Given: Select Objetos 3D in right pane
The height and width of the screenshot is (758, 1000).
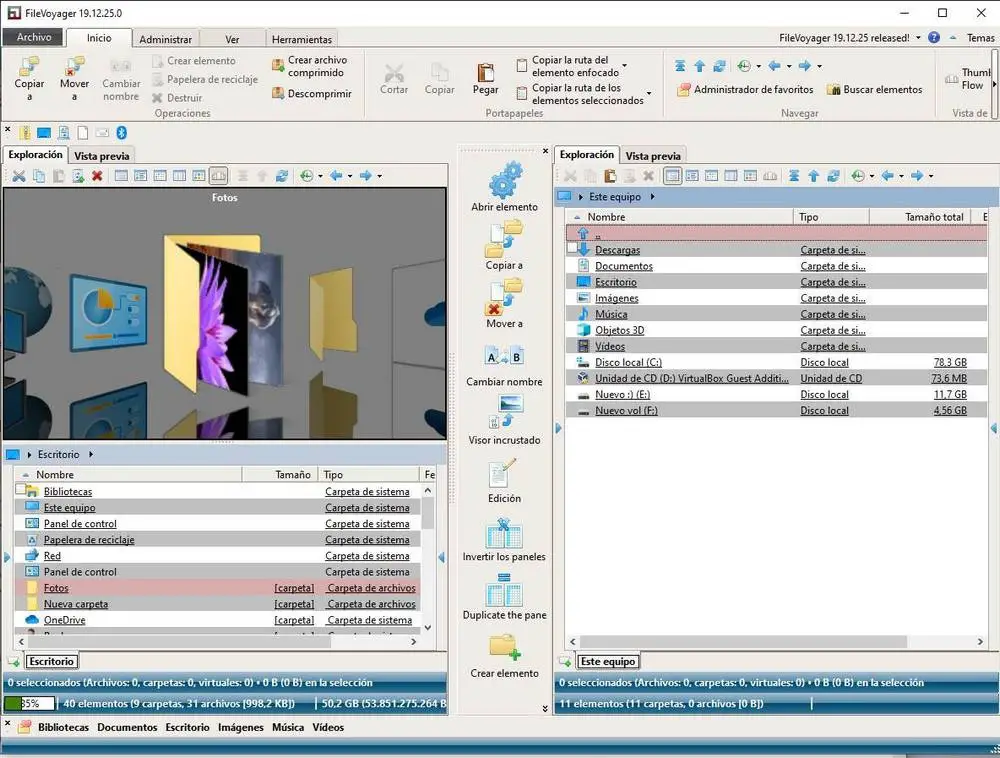Looking at the screenshot, I should pos(619,330).
